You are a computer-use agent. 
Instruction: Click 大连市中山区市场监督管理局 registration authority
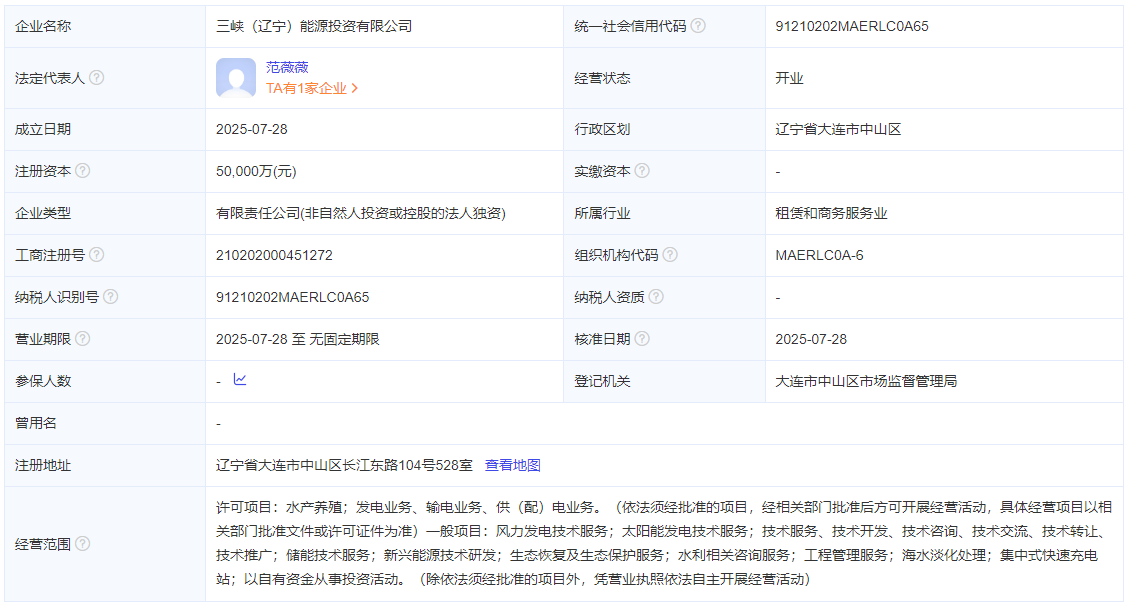pyautogui.click(x=866, y=382)
